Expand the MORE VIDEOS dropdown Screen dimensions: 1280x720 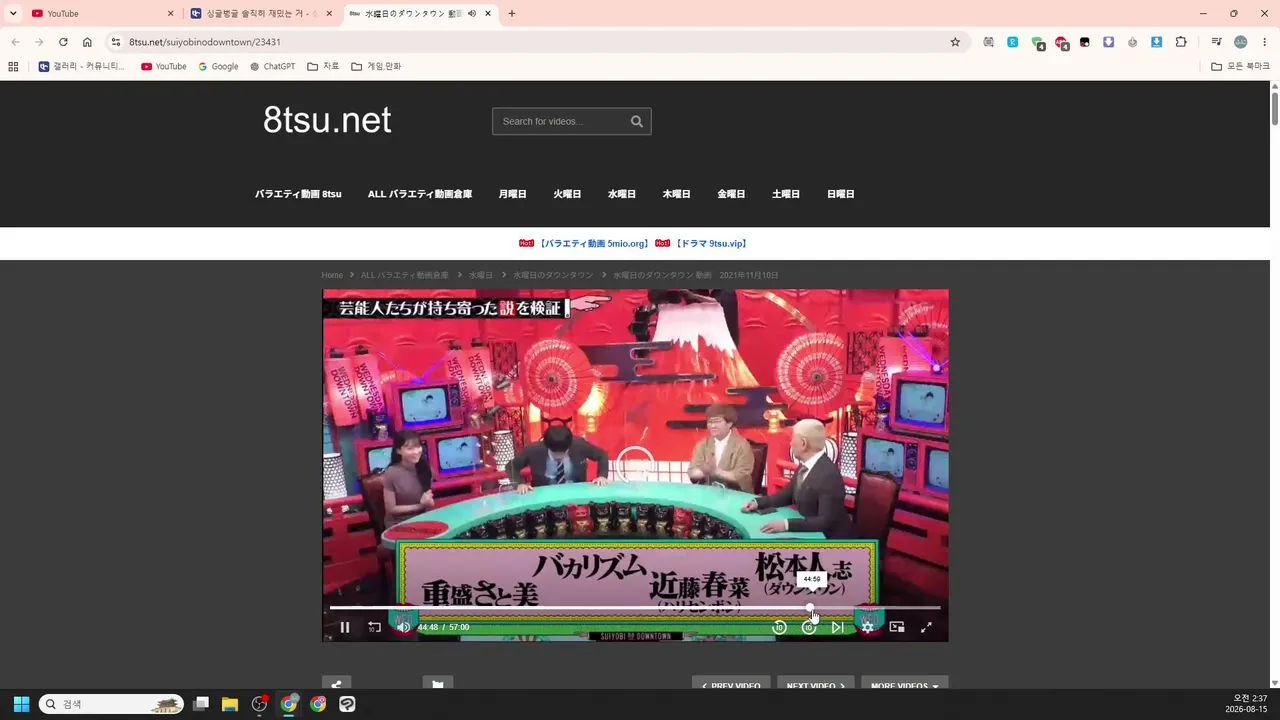tap(904, 685)
